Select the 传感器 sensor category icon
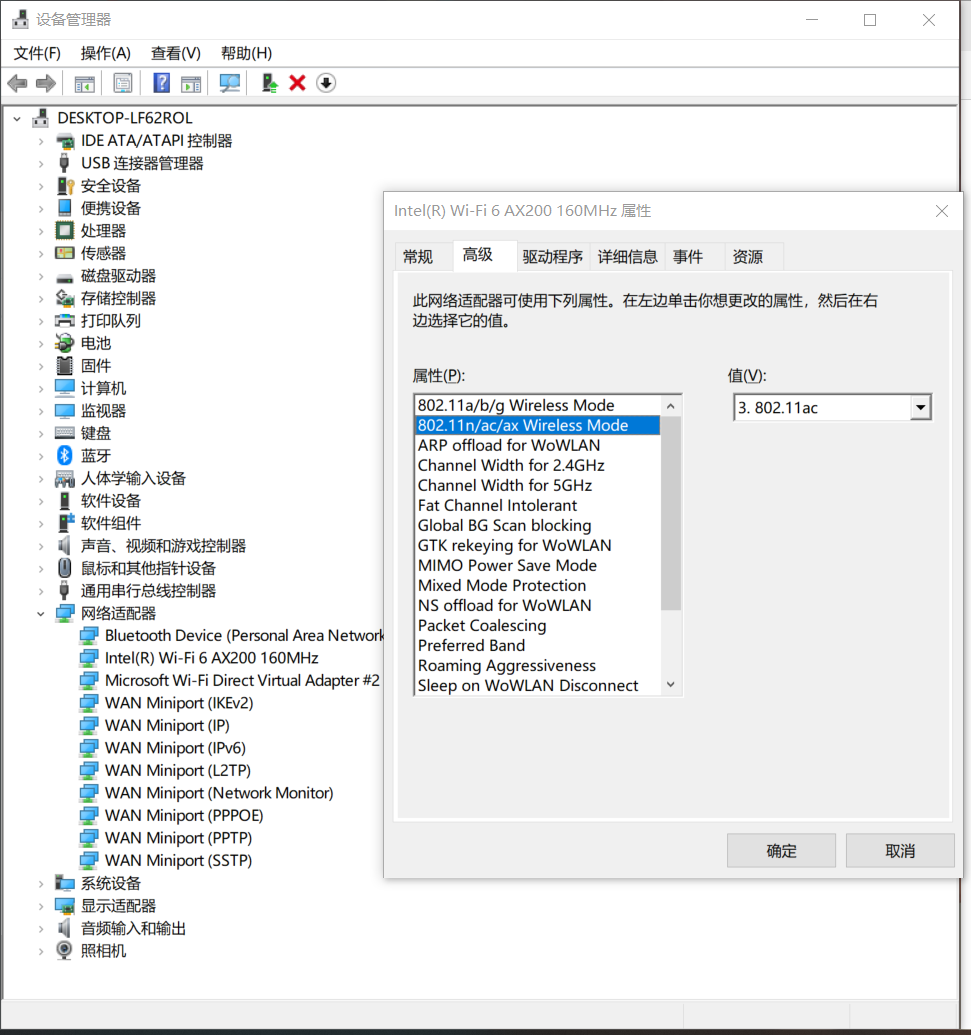 [x=65, y=253]
